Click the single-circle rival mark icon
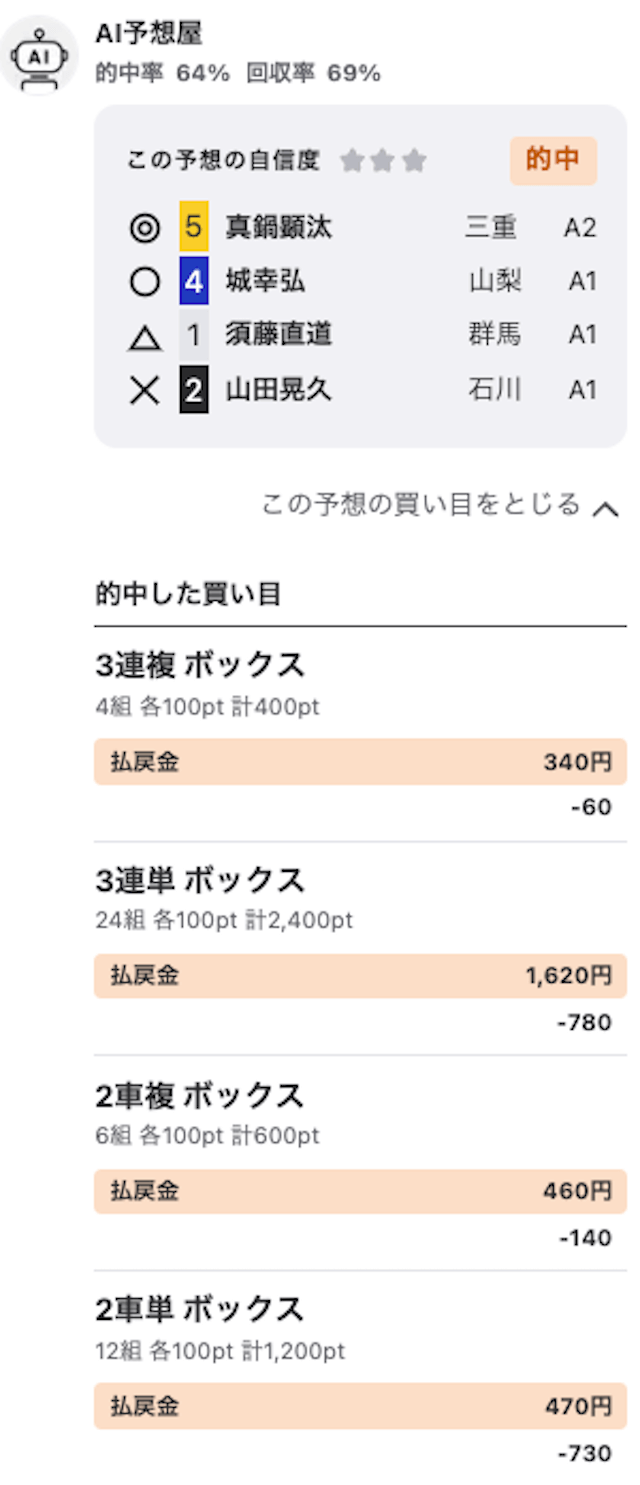640x1485 pixels. [145, 282]
